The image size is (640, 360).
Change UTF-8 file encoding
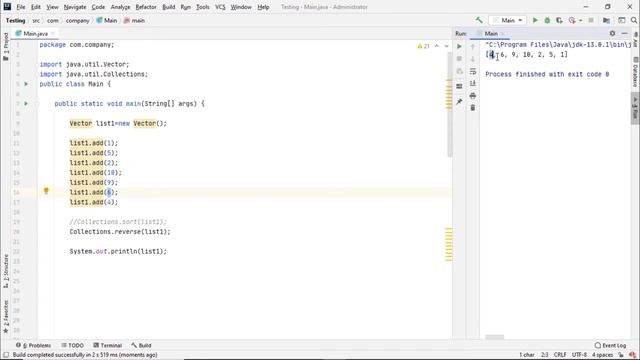(579, 355)
